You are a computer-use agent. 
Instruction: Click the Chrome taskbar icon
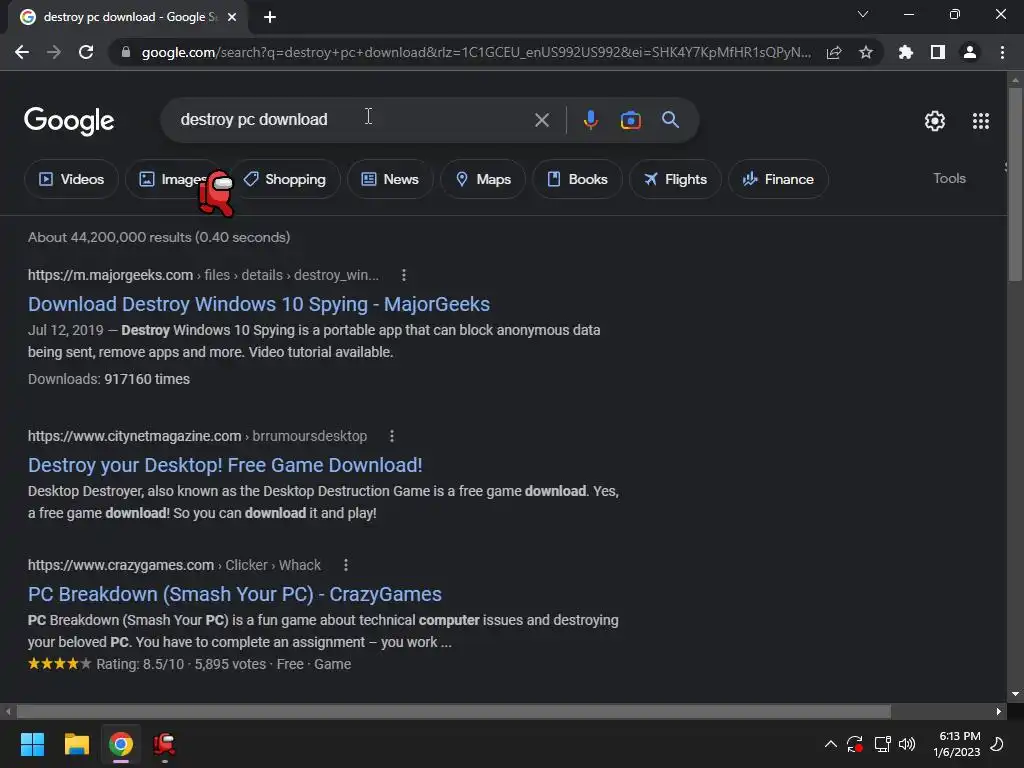coord(121,744)
